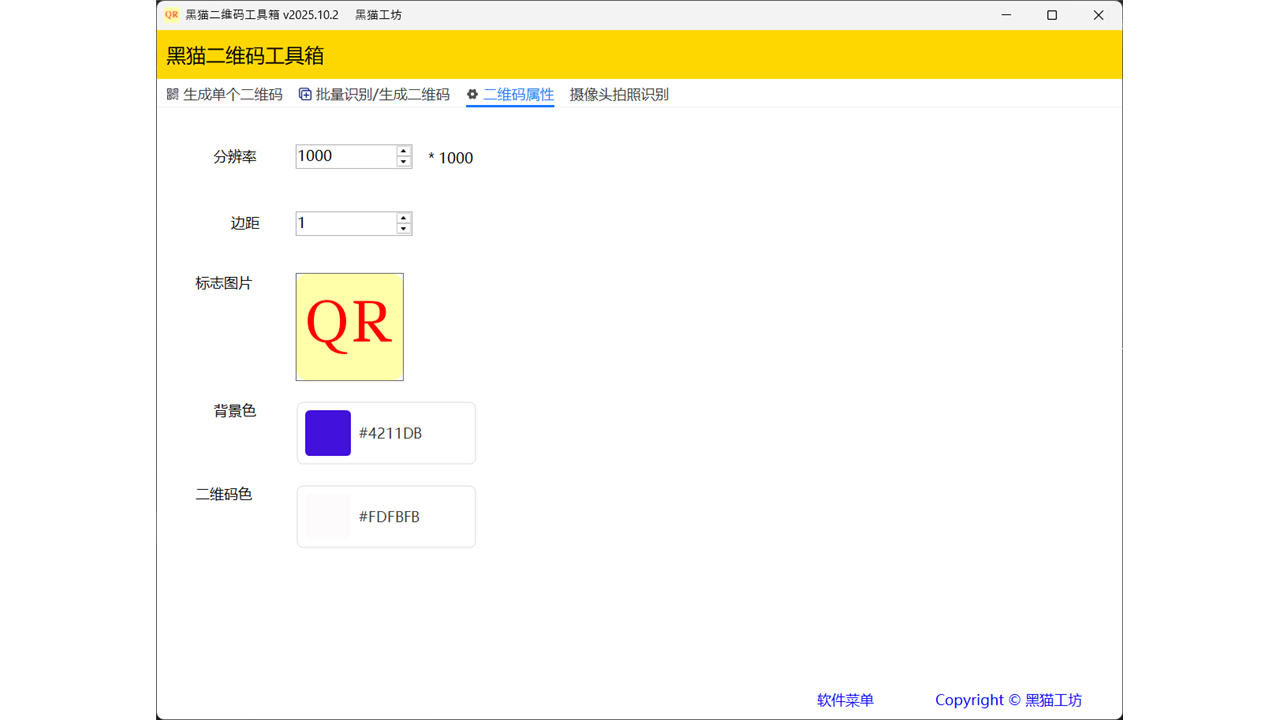Viewport: 1280px width, 720px height.
Task: Maximize the 黑猫二维码工具箱 window
Action: pyautogui.click(x=1052, y=15)
